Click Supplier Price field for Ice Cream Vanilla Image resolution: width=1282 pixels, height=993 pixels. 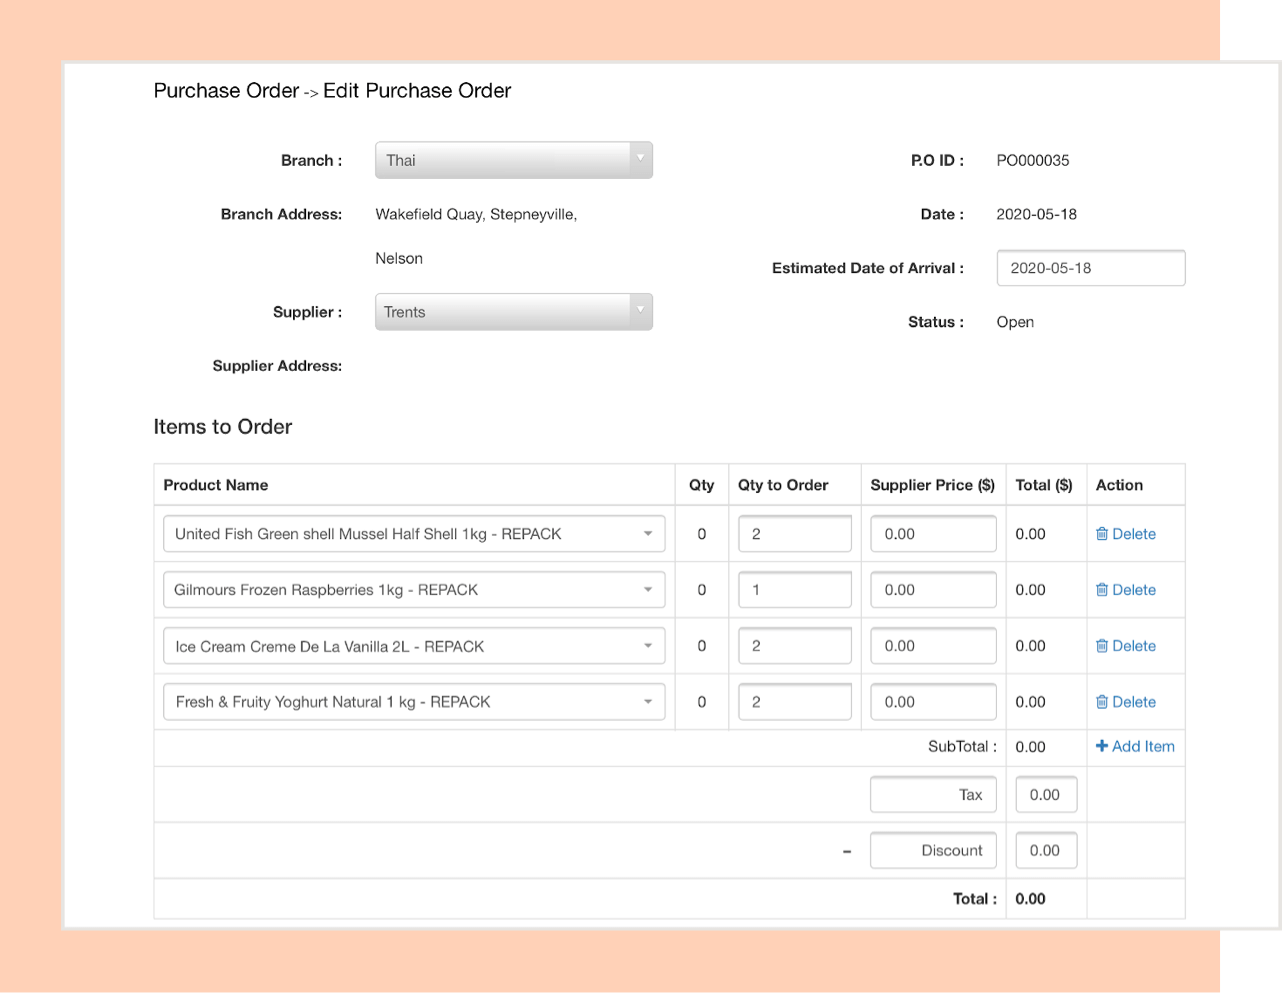pyautogui.click(x=933, y=646)
